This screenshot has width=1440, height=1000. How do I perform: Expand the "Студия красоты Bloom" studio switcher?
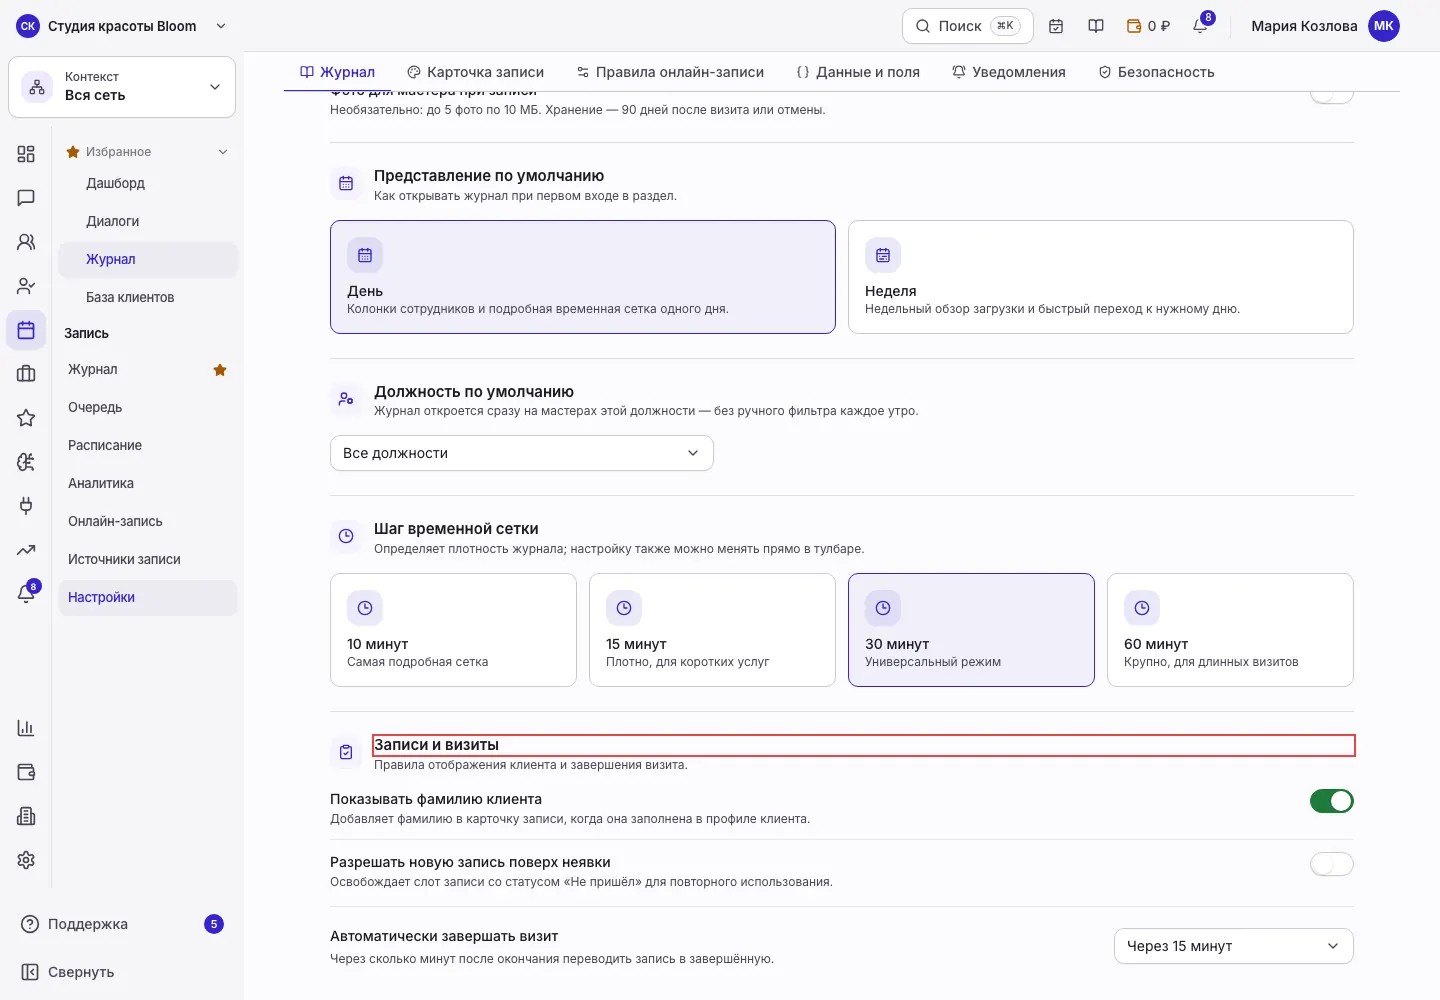(x=122, y=26)
